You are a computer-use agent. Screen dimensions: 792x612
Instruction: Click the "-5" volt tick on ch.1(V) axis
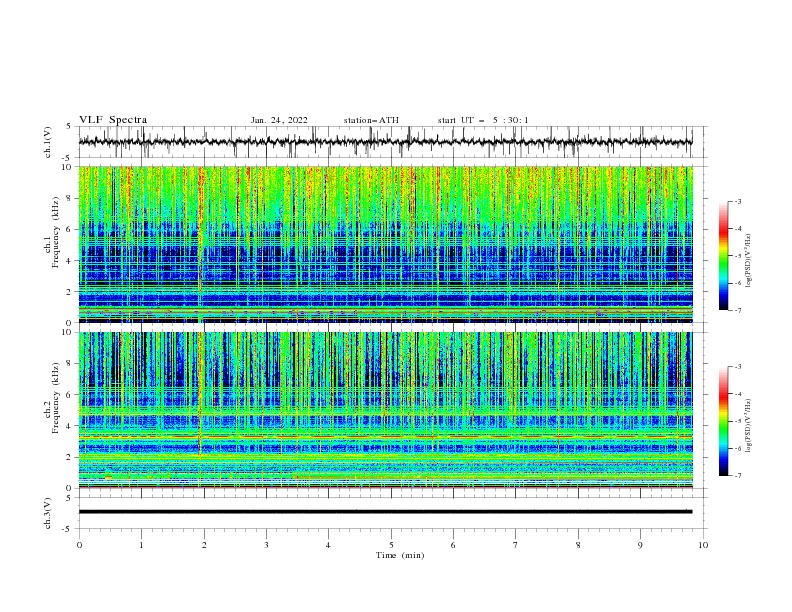coord(68,158)
